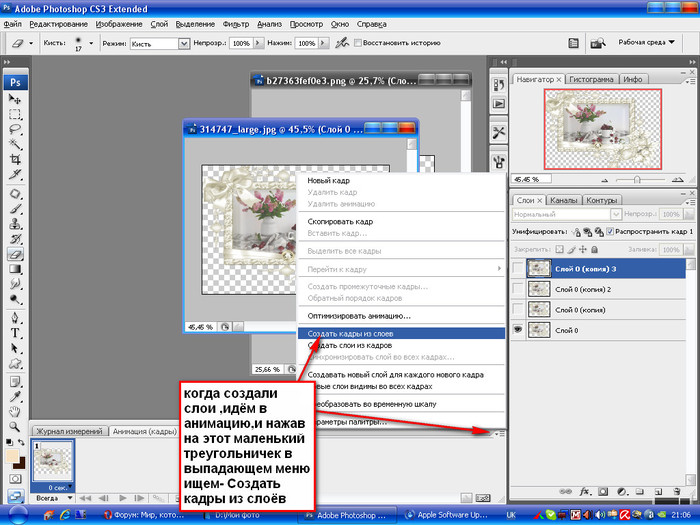This screenshot has width=700, height=525.
Task: Show layer Слой 0 (копия) 3
Action: point(517,269)
